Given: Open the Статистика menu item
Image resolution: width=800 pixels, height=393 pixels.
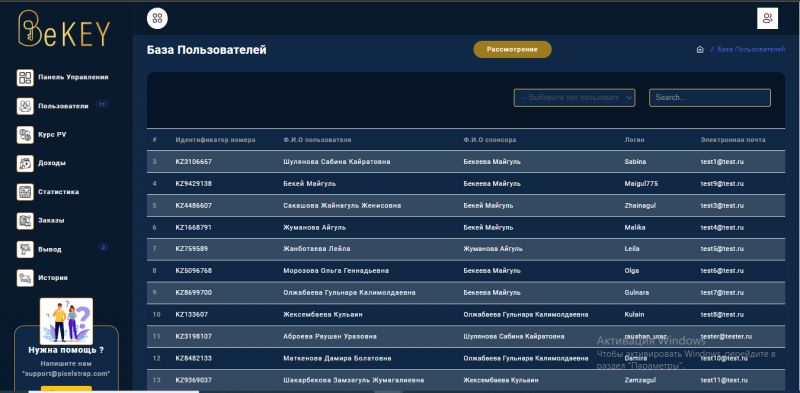Looking at the screenshot, I should [58, 192].
